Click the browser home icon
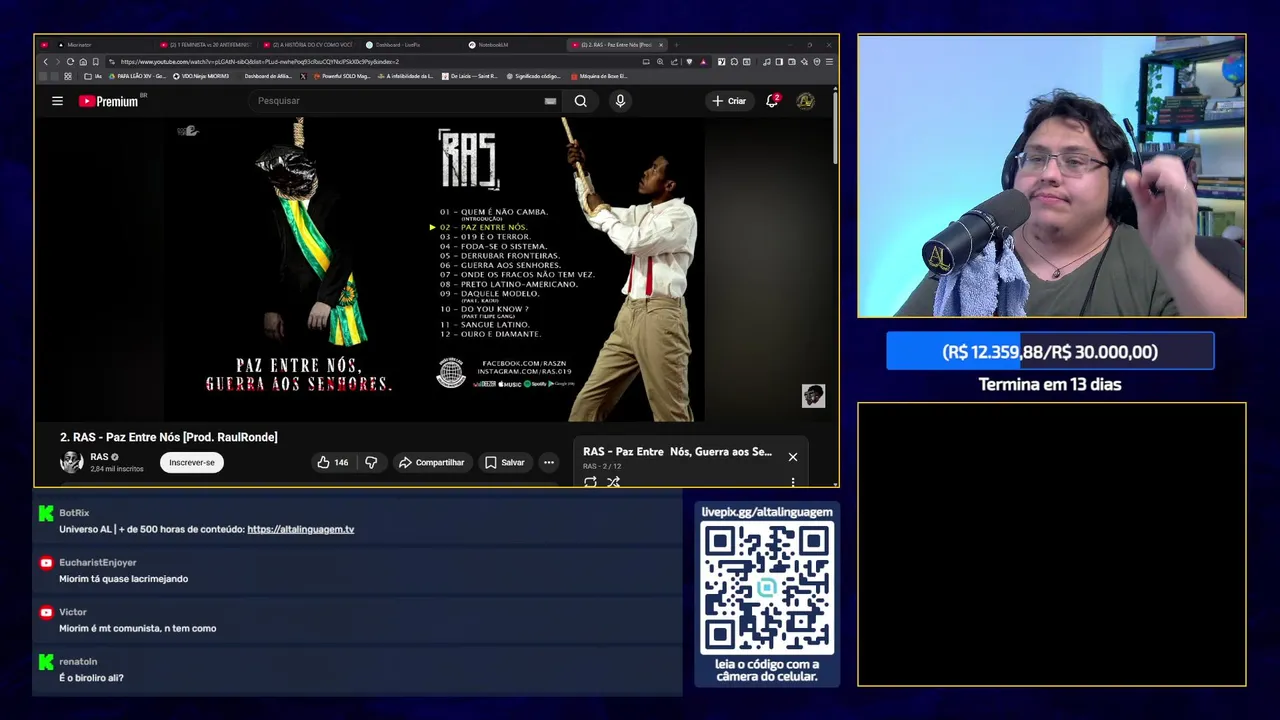Image resolution: width=1280 pixels, height=720 pixels. [83, 62]
